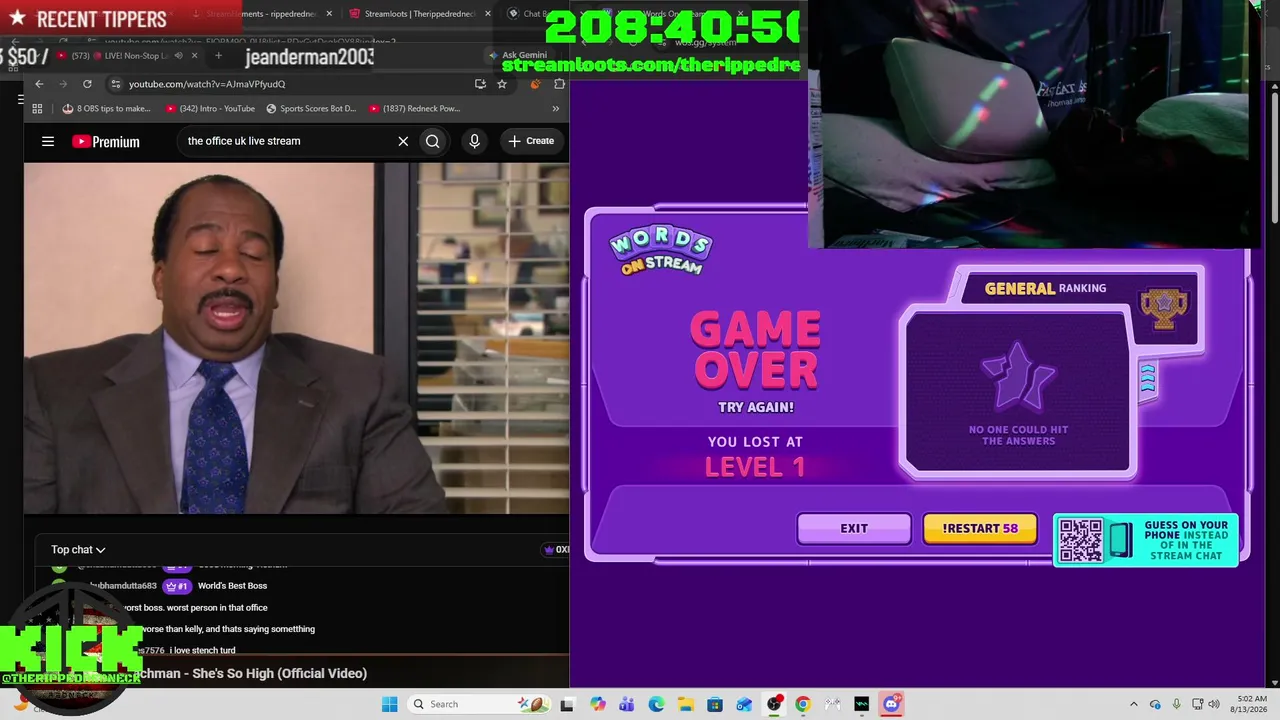The height and width of the screenshot is (720, 1280).
Task: Open Microsoft Edge from taskbar
Action: pos(656,704)
